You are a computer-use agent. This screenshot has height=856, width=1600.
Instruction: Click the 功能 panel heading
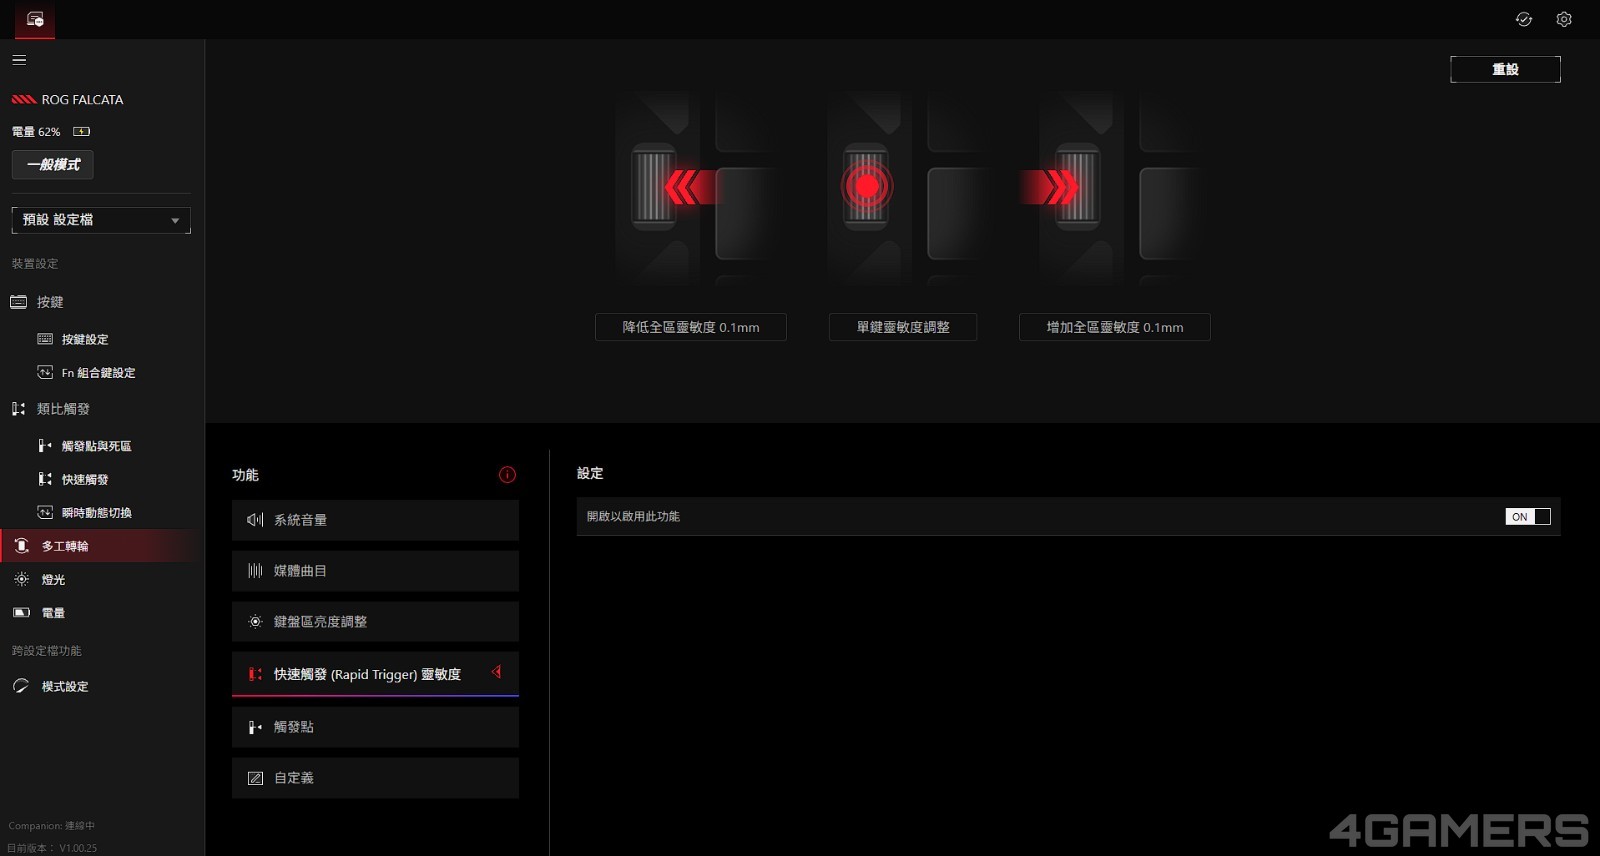tap(245, 475)
